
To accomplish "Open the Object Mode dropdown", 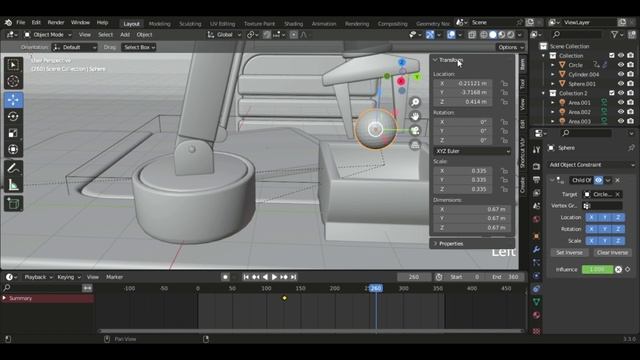I will [x=48, y=35].
